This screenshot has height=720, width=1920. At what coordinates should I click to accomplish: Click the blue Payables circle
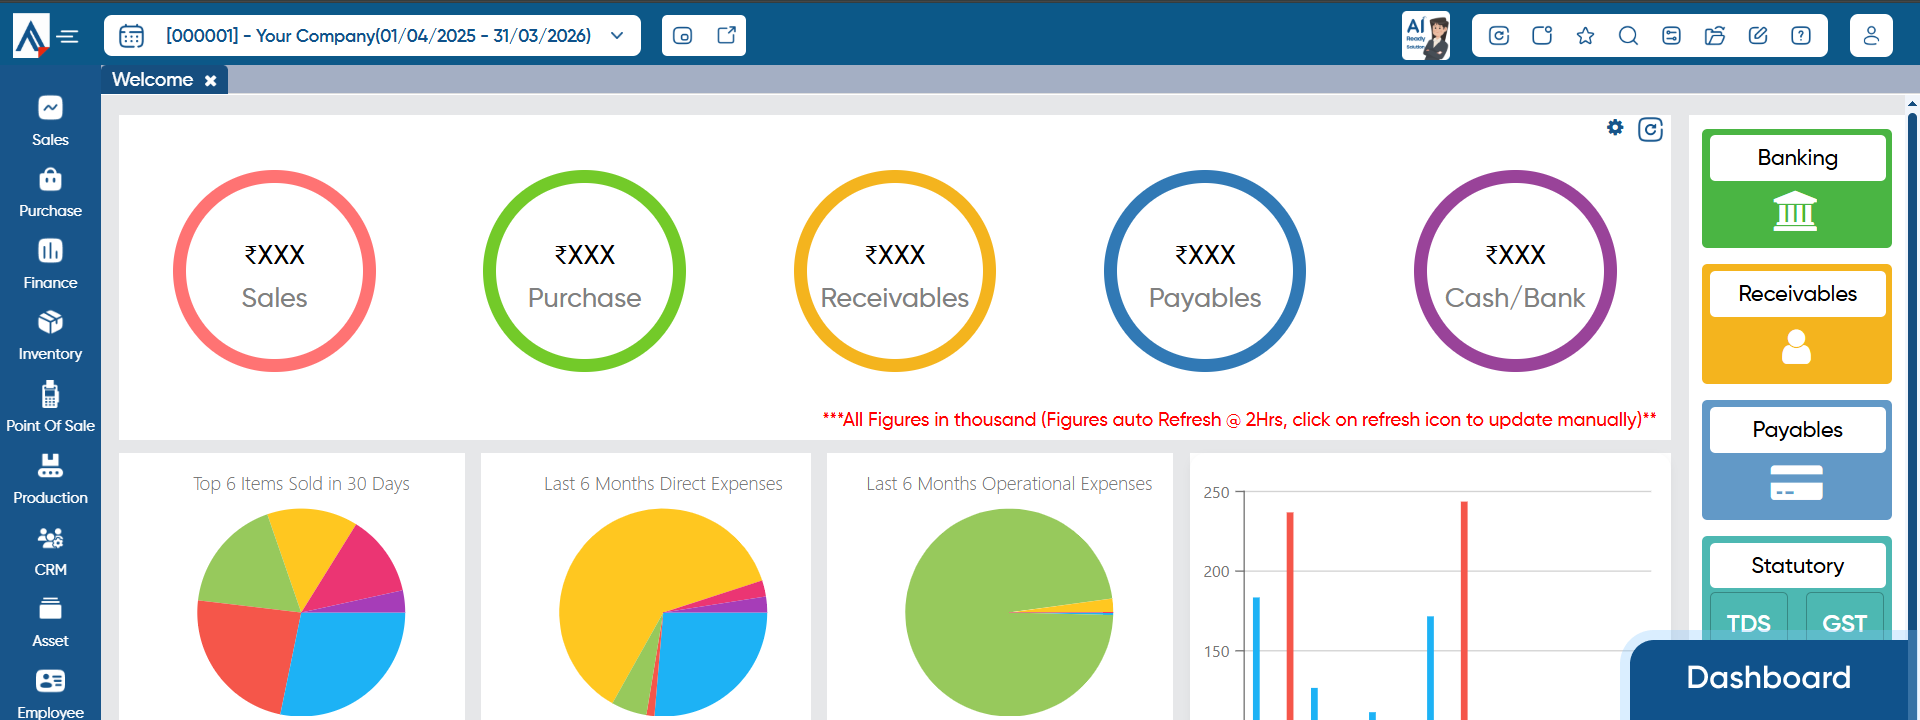click(1205, 271)
